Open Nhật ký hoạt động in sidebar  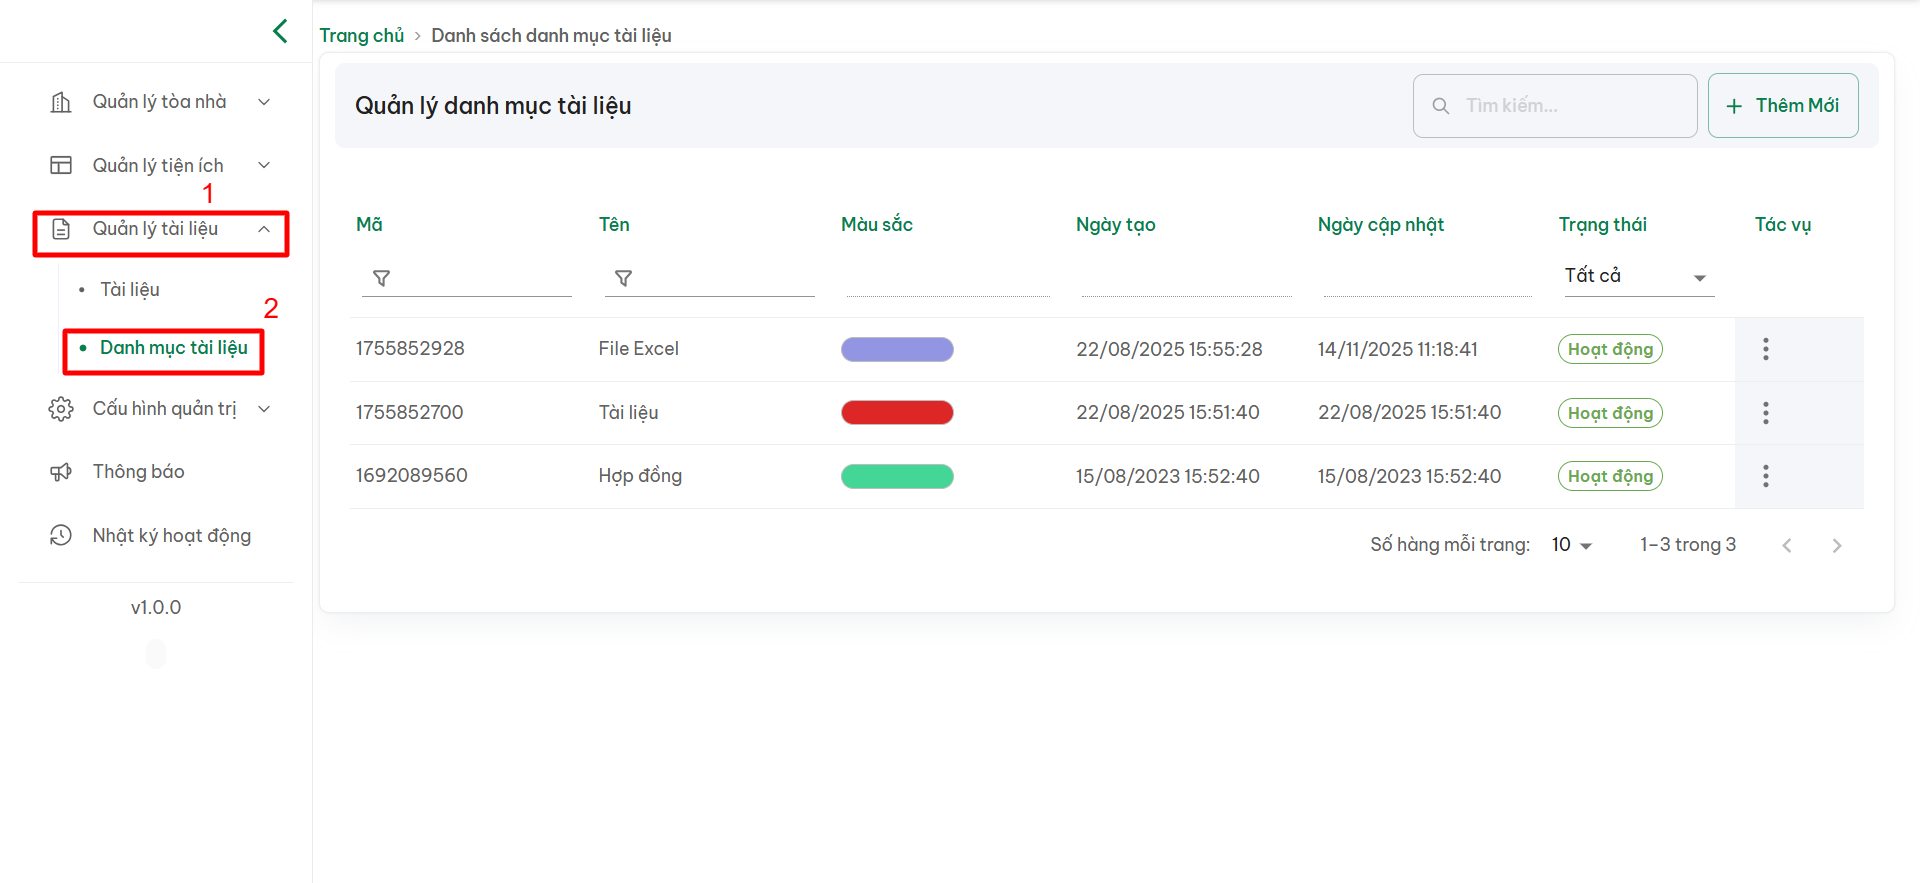171,536
